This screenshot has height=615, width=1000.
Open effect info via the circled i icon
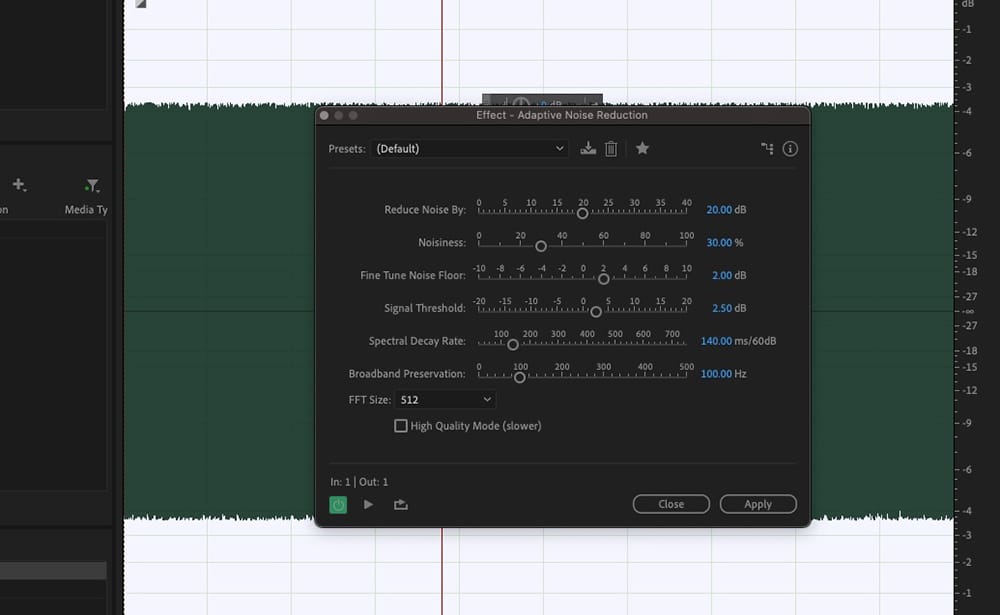(790, 149)
